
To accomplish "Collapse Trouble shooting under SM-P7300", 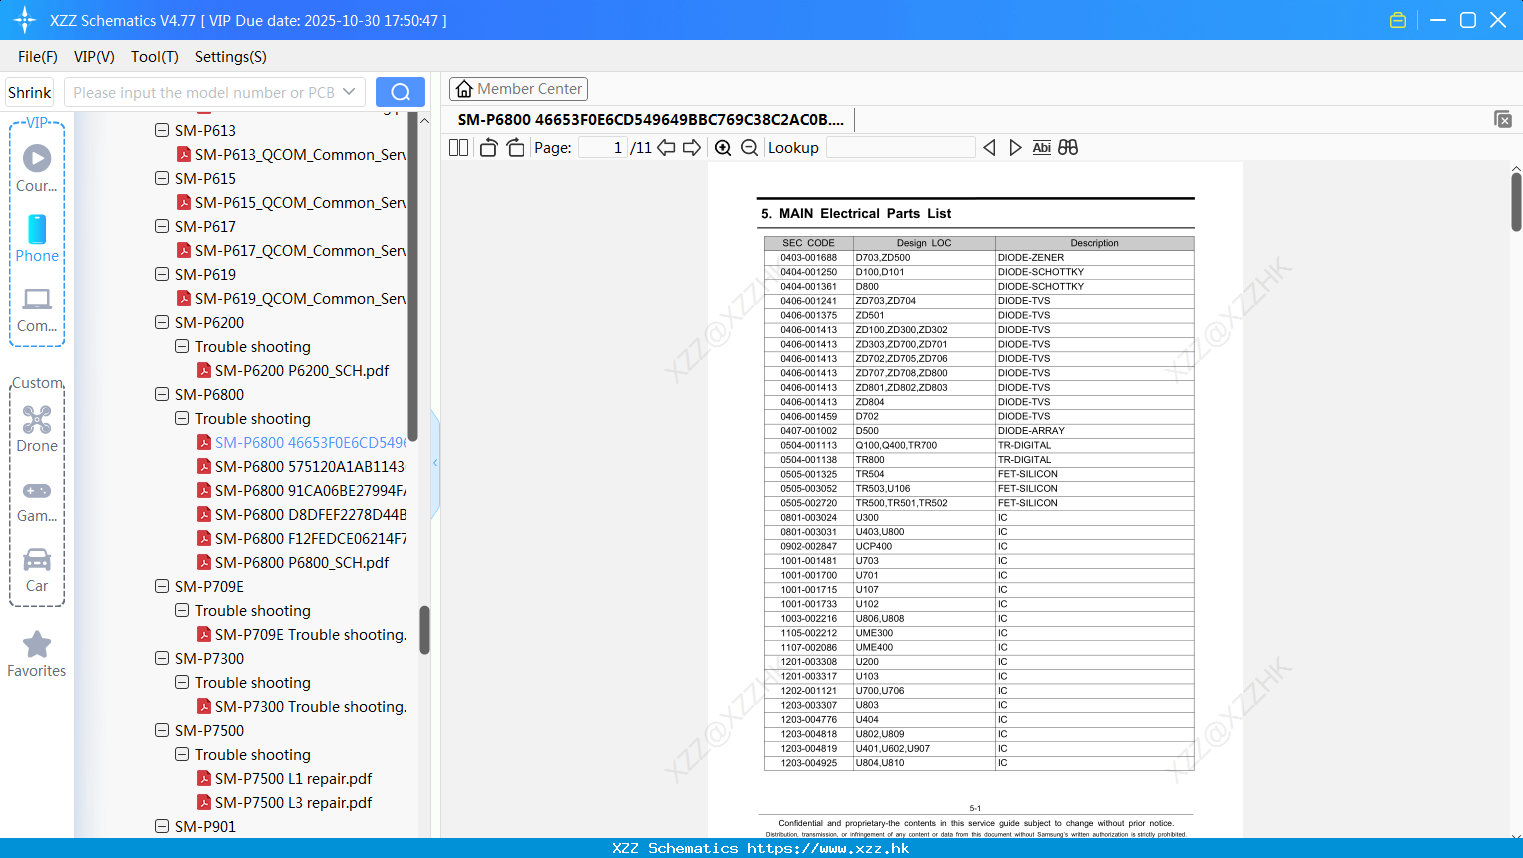I will [182, 682].
